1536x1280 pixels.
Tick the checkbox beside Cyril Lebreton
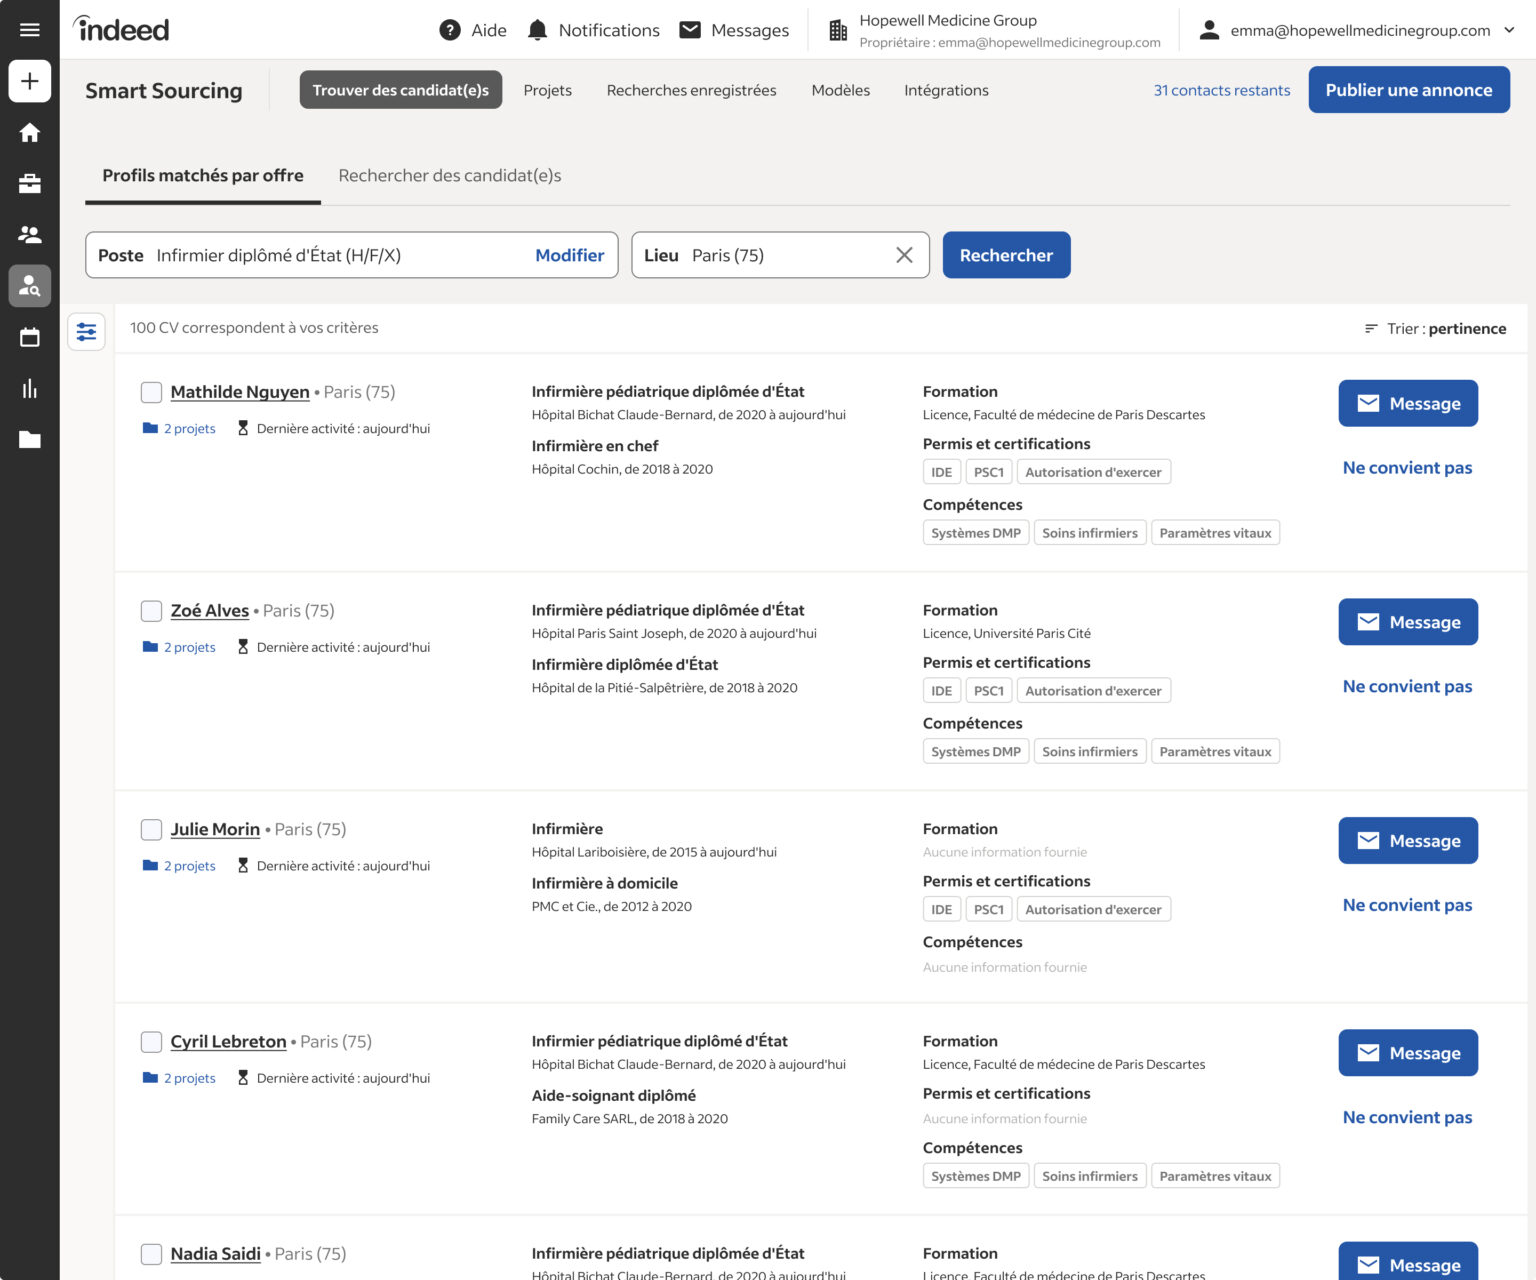tap(151, 1041)
